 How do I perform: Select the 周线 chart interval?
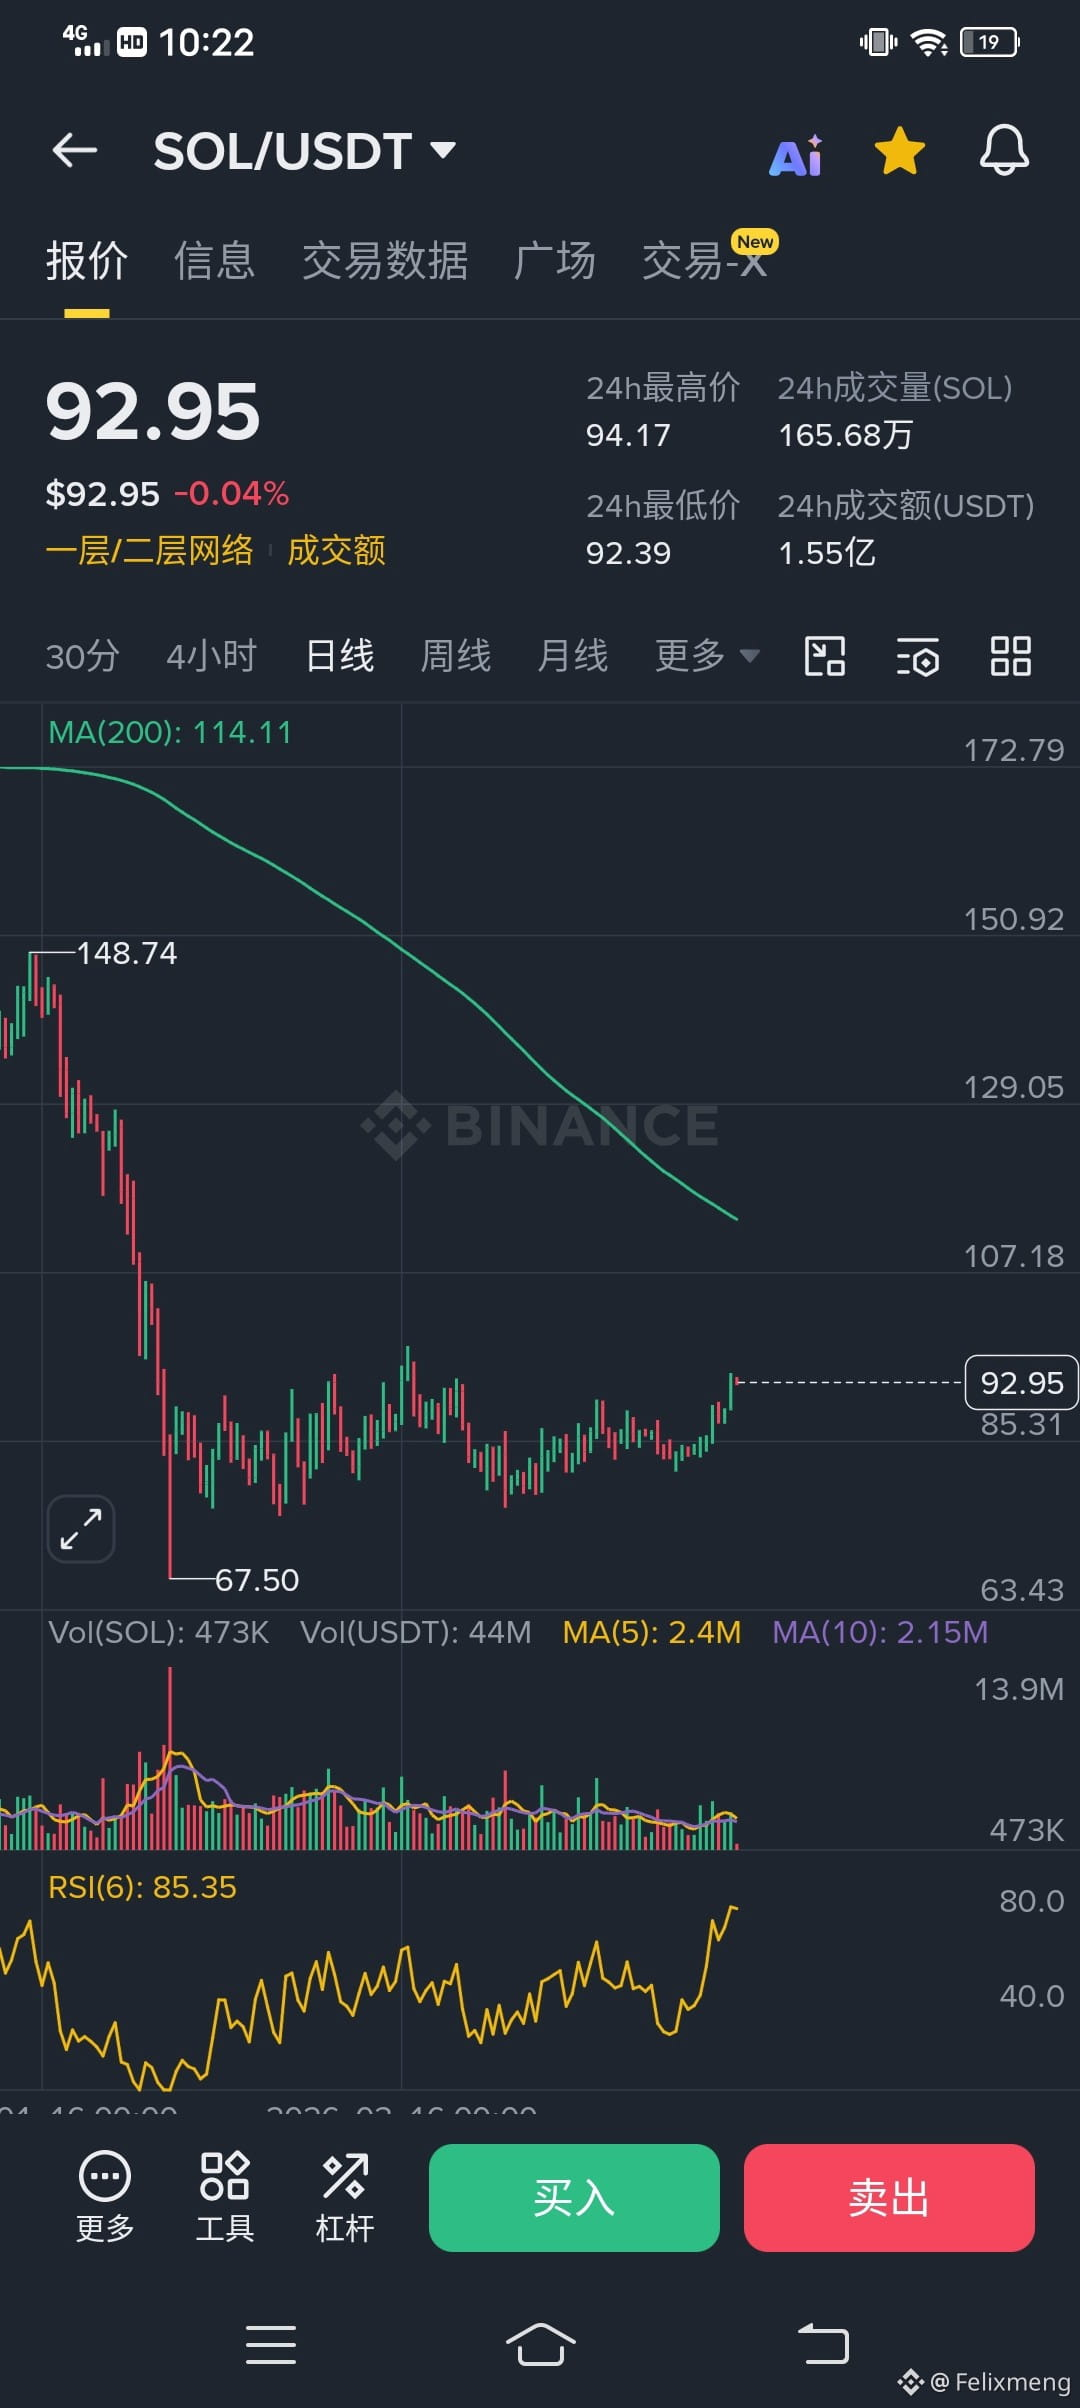click(456, 657)
